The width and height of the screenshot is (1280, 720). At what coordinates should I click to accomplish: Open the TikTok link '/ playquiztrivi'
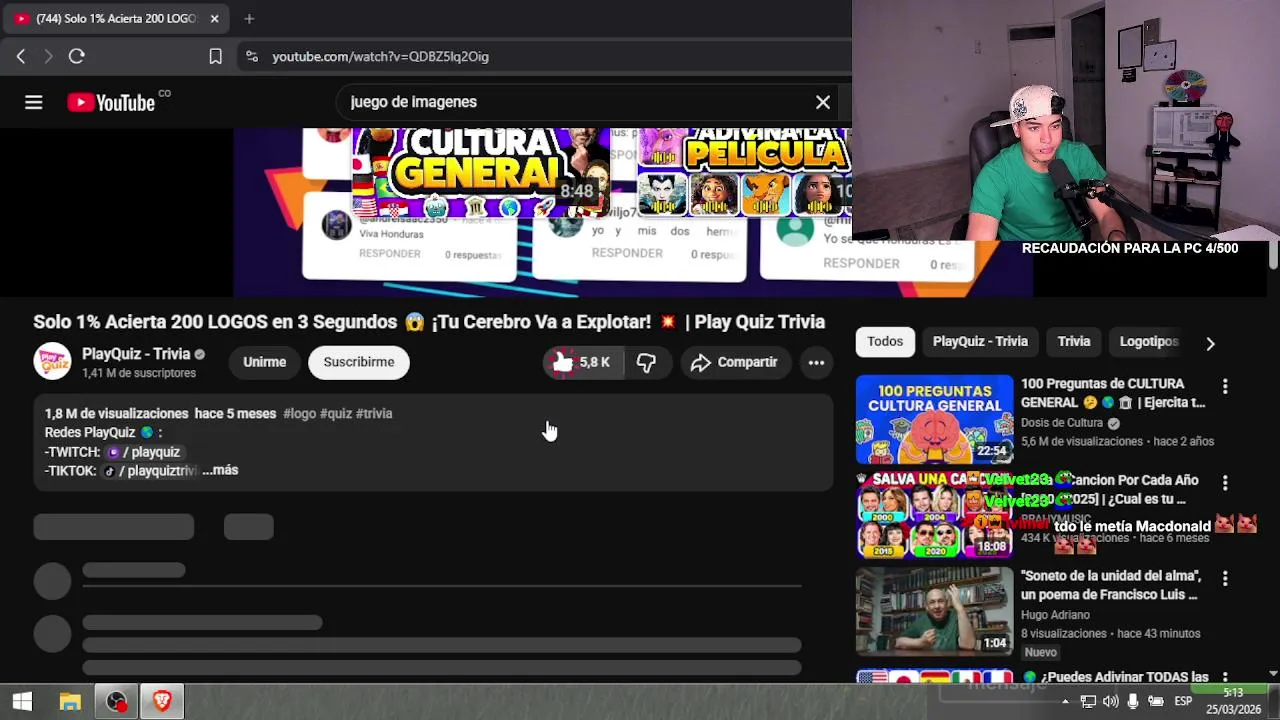(150, 471)
